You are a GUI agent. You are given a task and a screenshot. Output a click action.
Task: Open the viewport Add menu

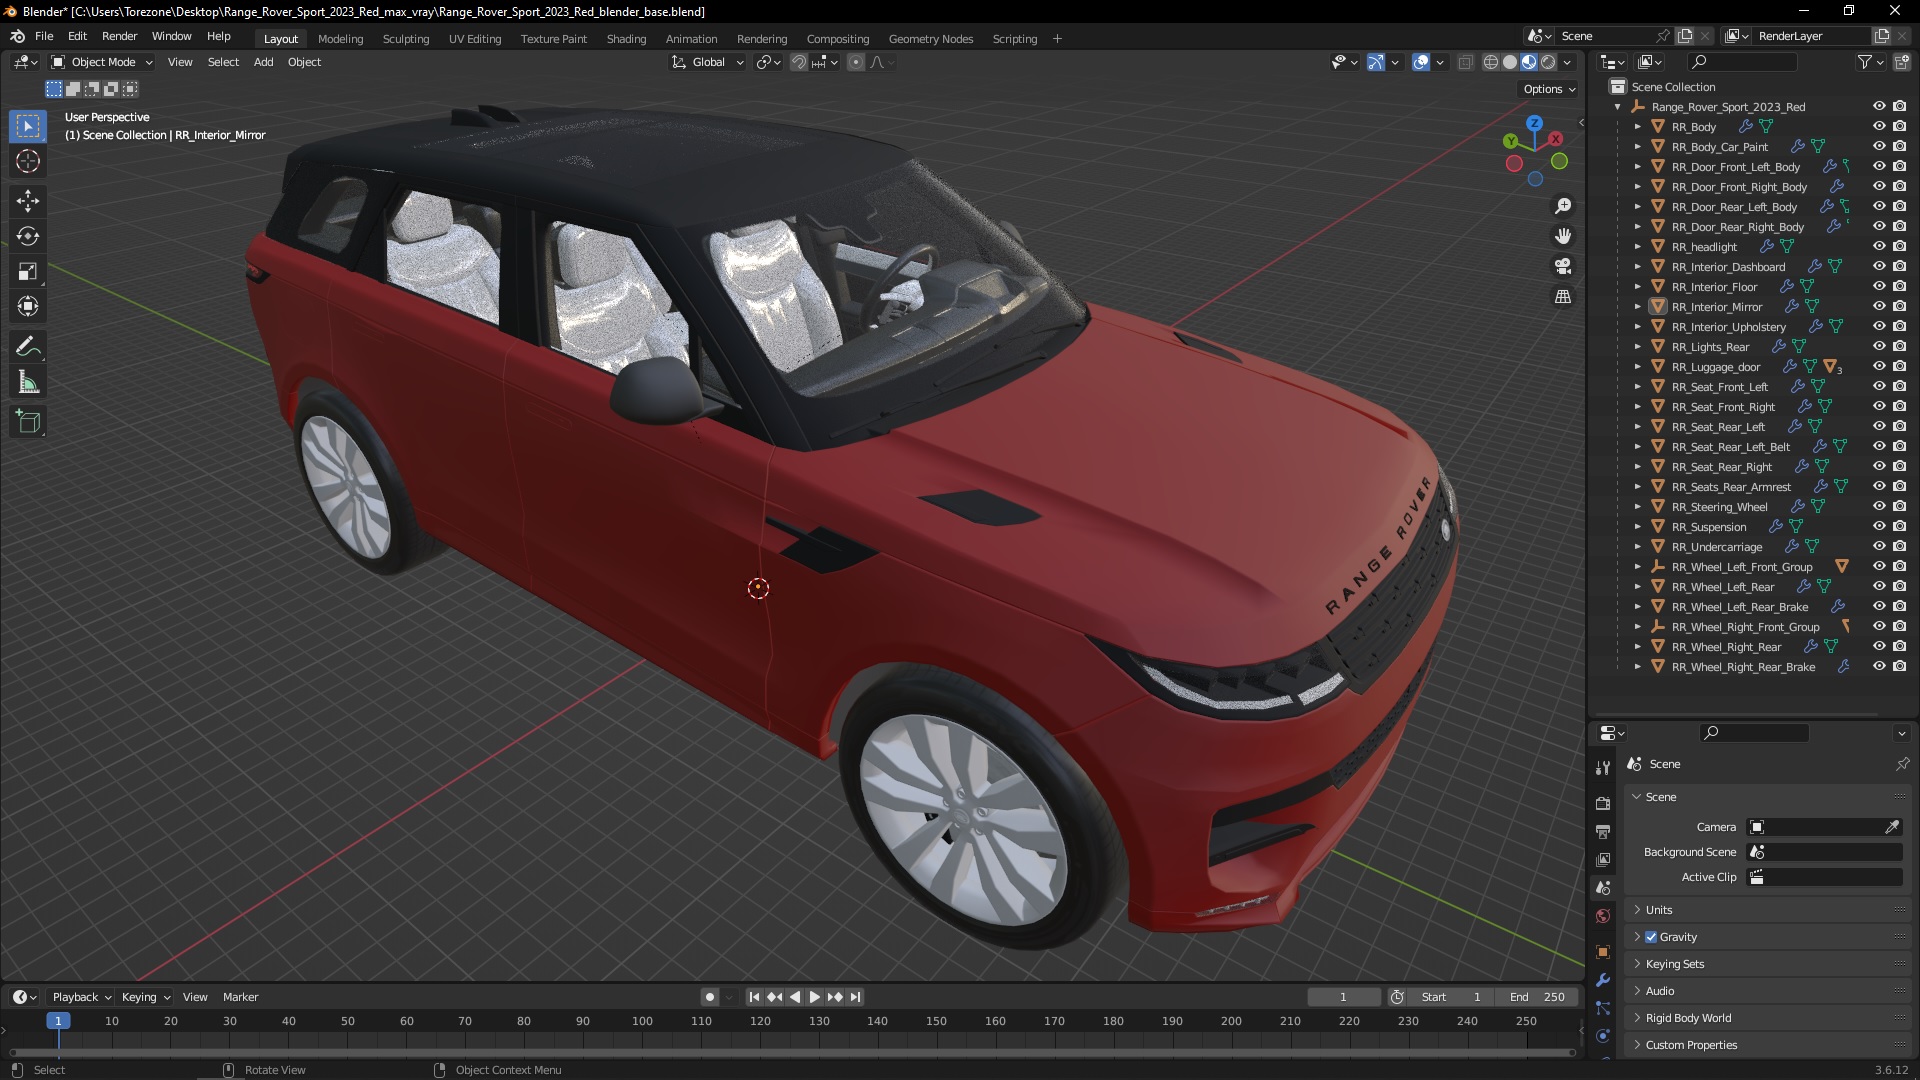[263, 62]
